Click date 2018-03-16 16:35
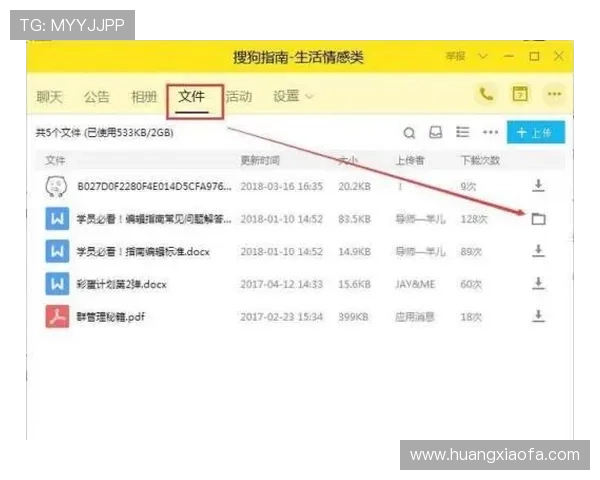Screen dimensions: 600x480 coord(282,186)
